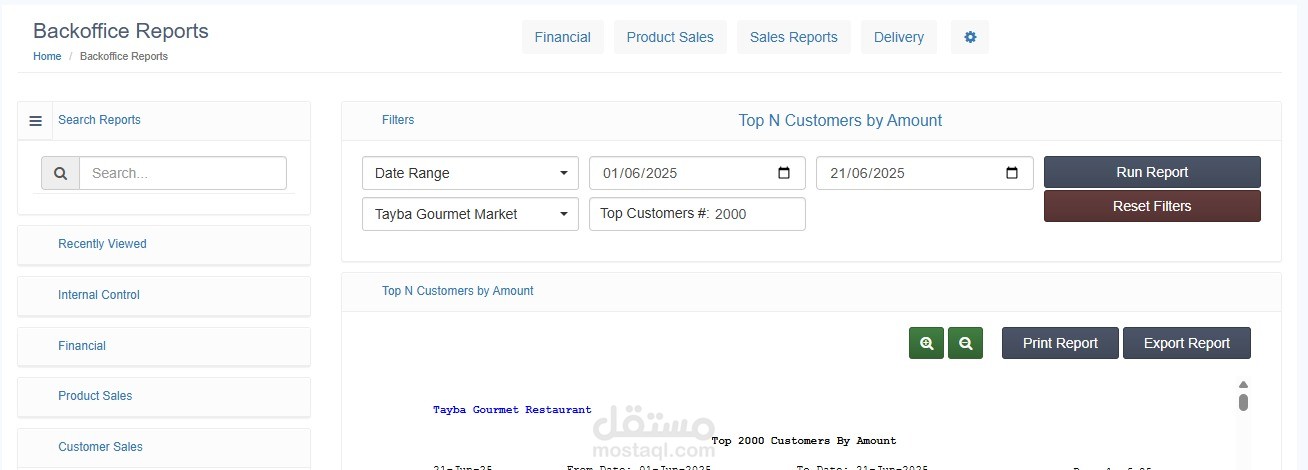Click the Backoffice Reports page title
Screen dimensions: 1308x470
point(121,31)
